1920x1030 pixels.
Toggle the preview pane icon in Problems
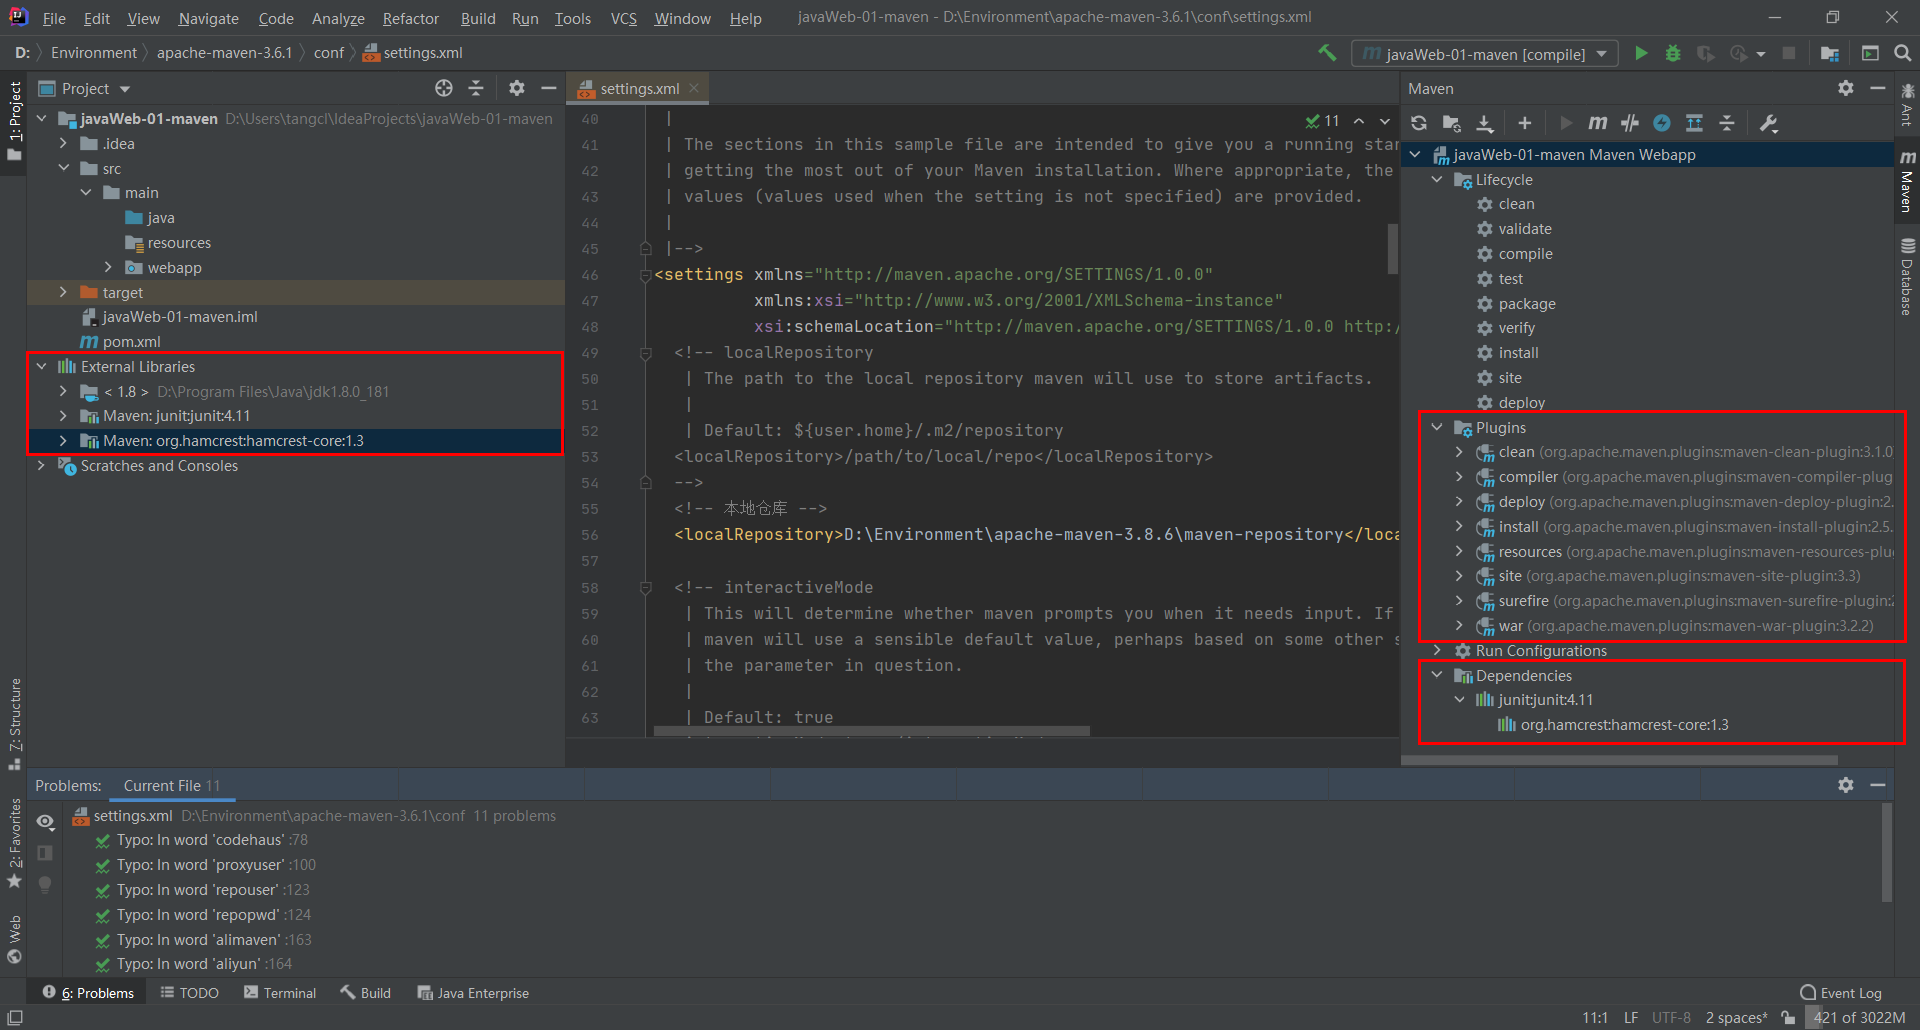coord(45,853)
